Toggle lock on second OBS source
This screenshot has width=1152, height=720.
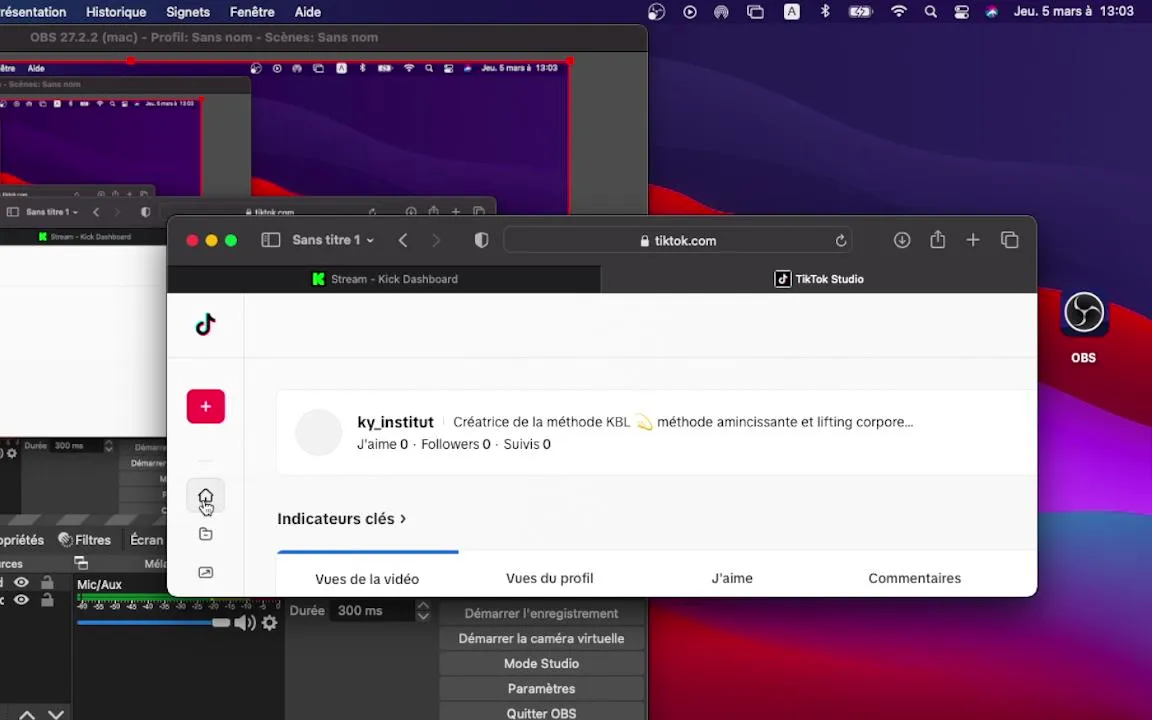(x=47, y=600)
